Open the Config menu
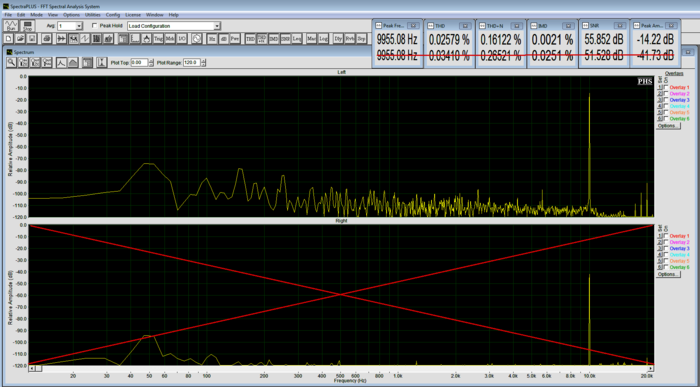 112,15
